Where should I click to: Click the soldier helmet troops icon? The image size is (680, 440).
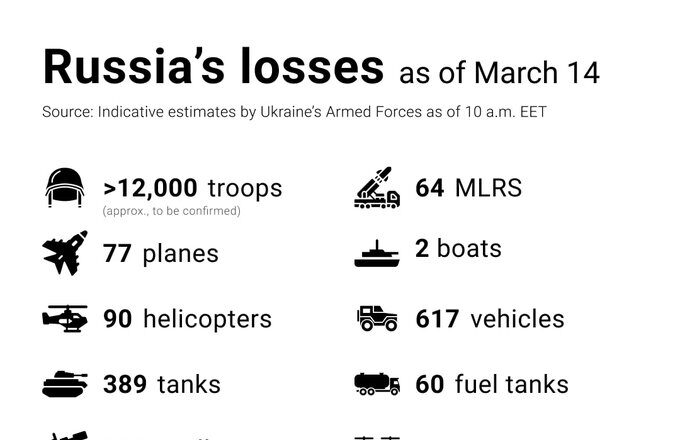click(65, 187)
